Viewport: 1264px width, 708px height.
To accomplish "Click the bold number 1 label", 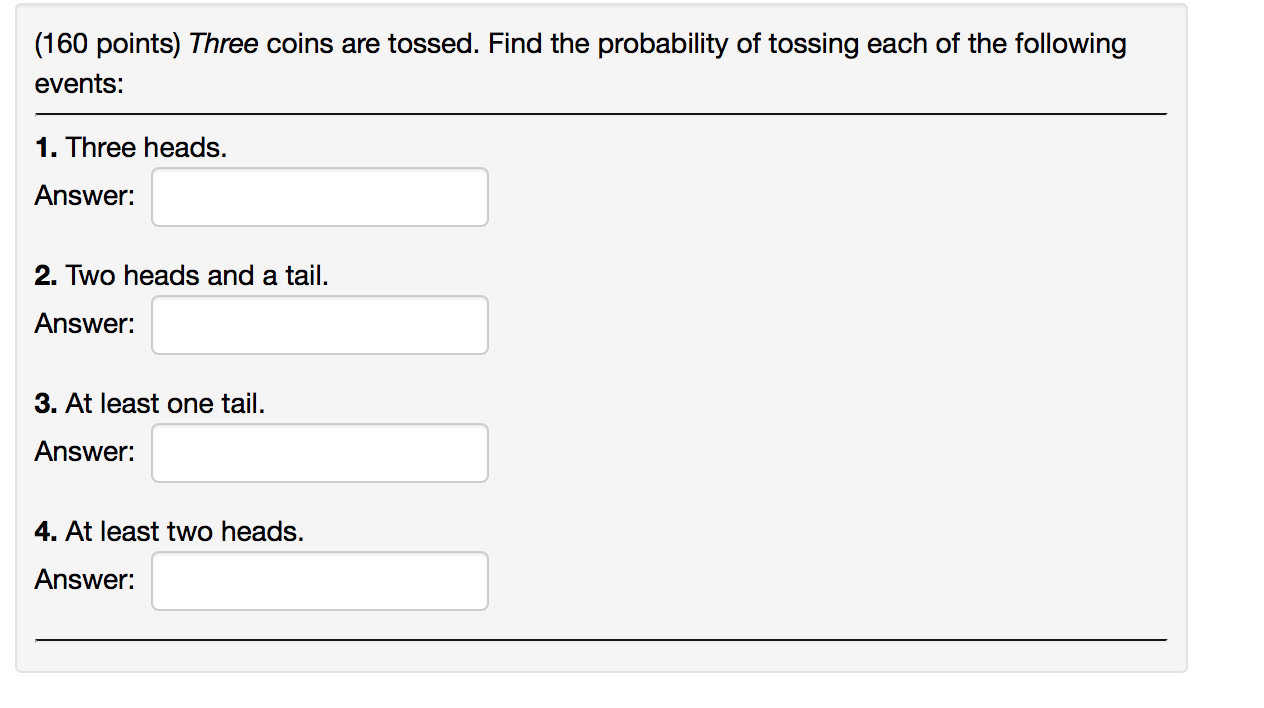I will (44, 147).
